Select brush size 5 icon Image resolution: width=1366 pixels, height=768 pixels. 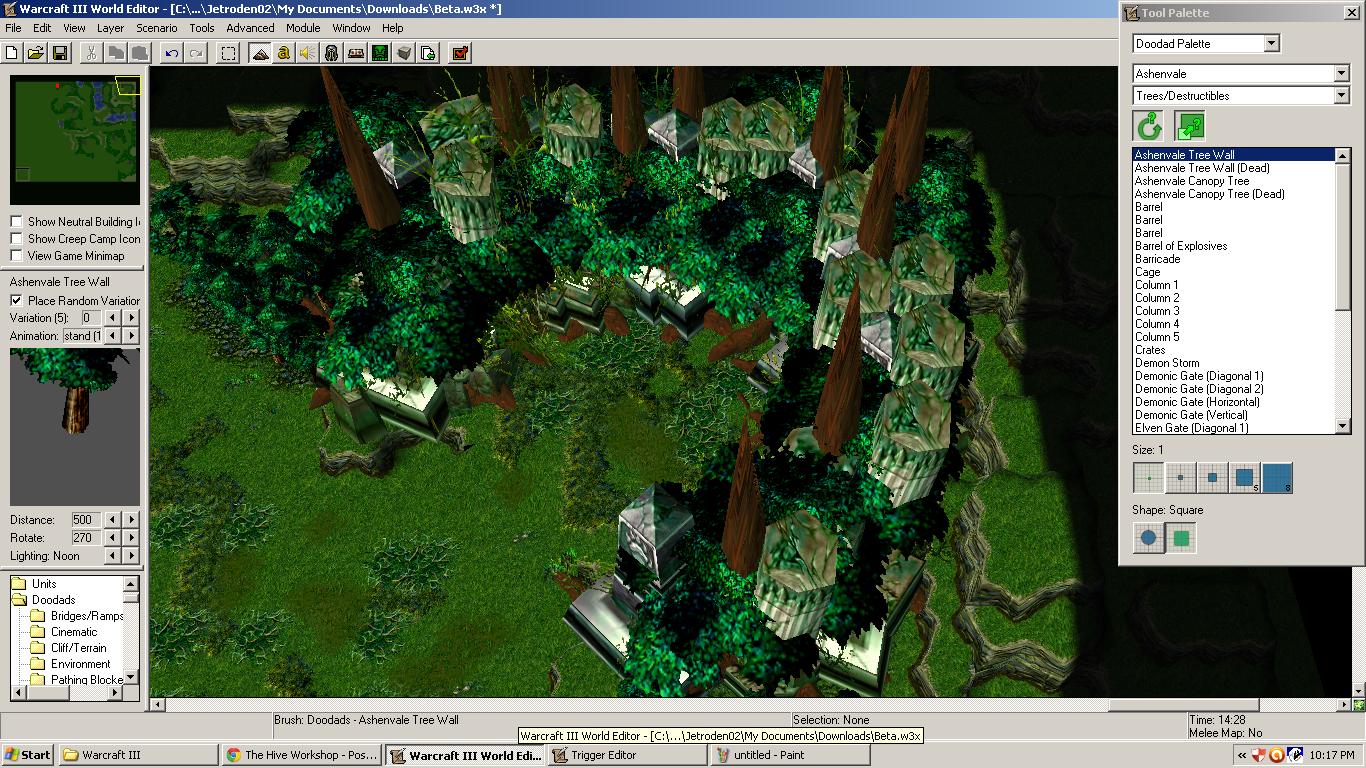coord(1245,478)
